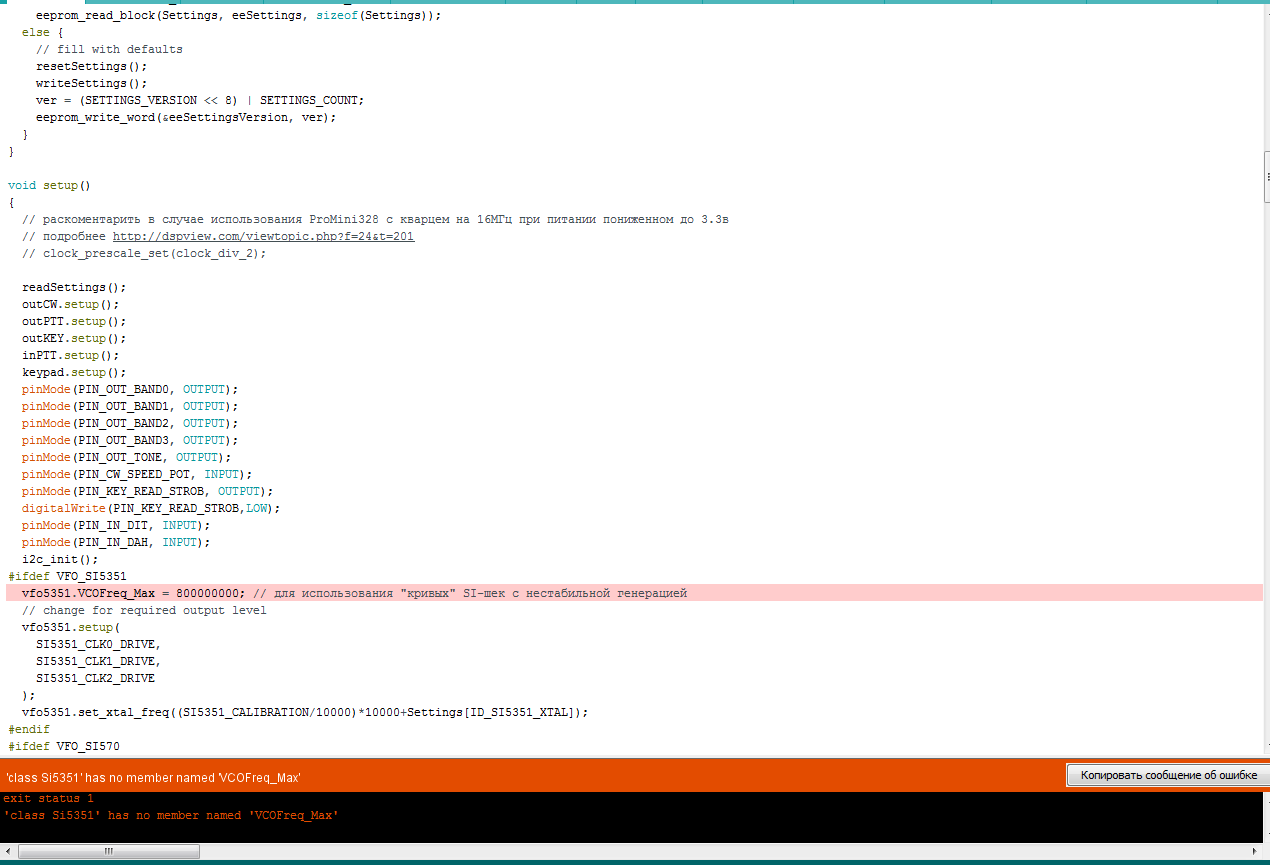Click the error text in the orange status bar
The width and height of the screenshot is (1270, 865).
(153, 777)
